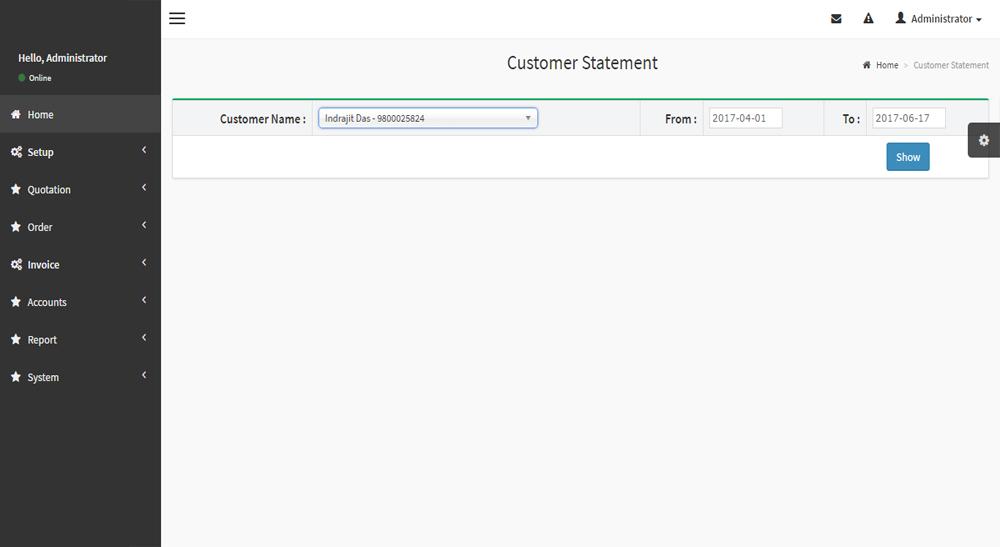Screen dimensions: 1000x547
Task: Click the Online status text
Action: (40, 78)
